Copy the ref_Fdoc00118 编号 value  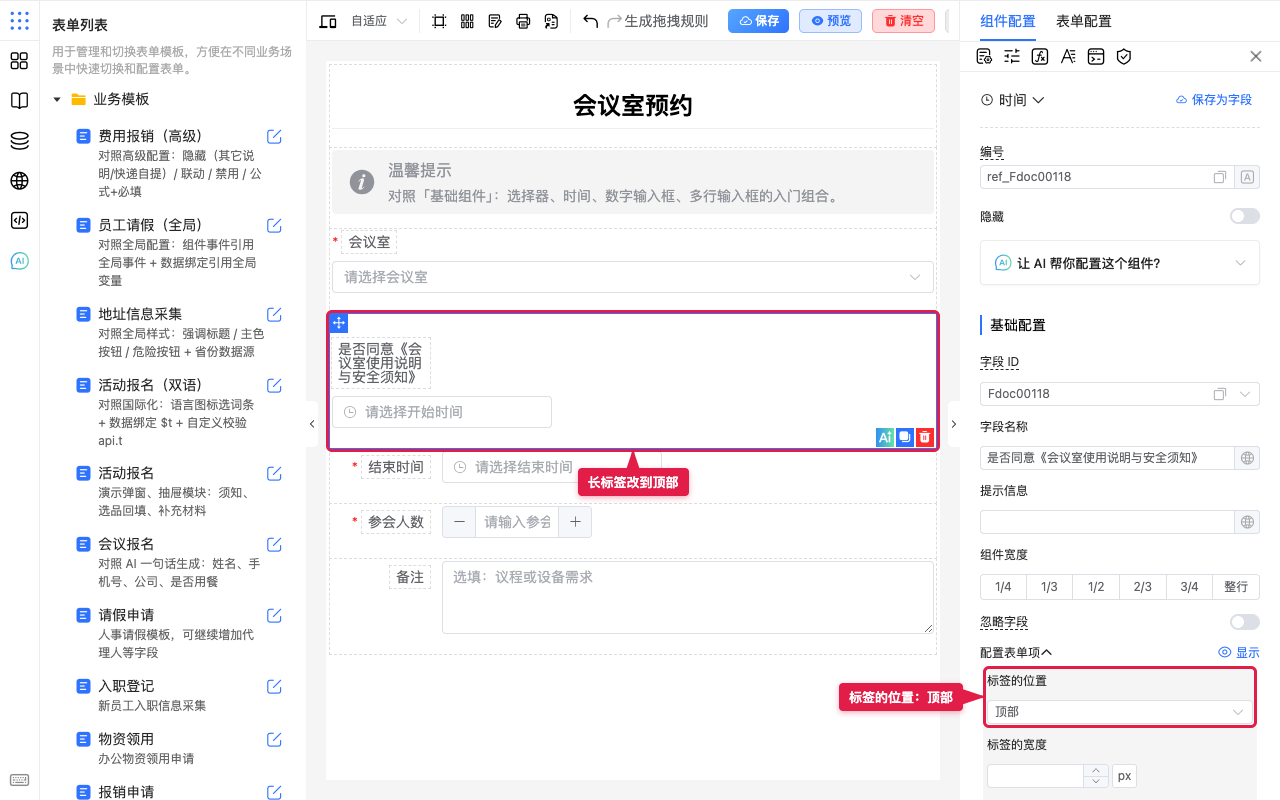tap(1220, 177)
